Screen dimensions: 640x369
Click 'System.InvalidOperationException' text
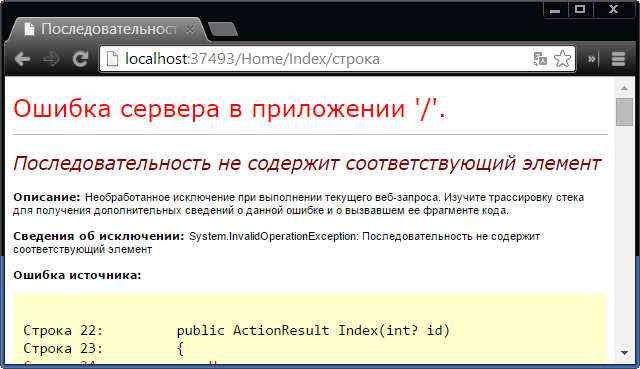pyautogui.click(x=273, y=236)
